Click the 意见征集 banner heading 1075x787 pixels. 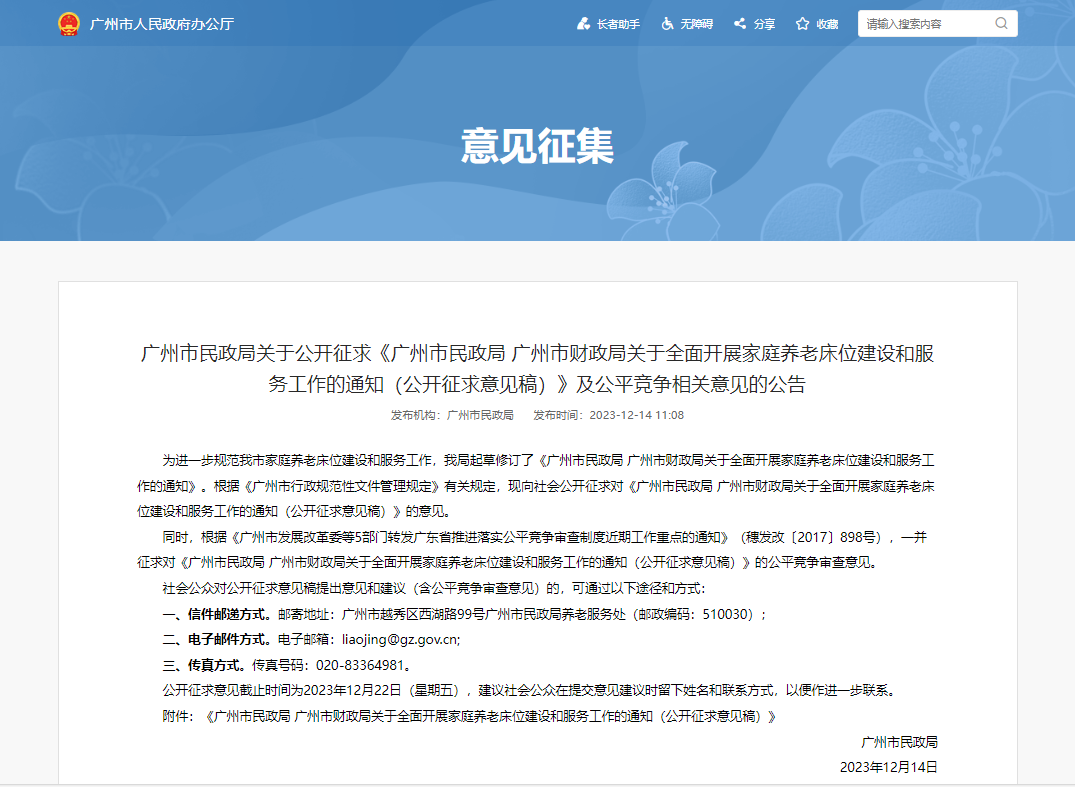pyautogui.click(x=537, y=146)
